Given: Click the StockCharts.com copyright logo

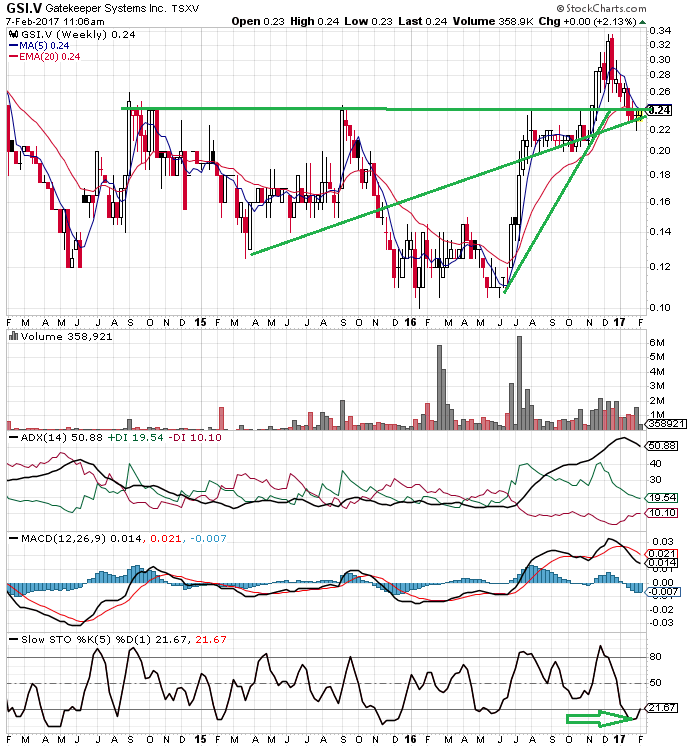Looking at the screenshot, I should coord(601,8).
